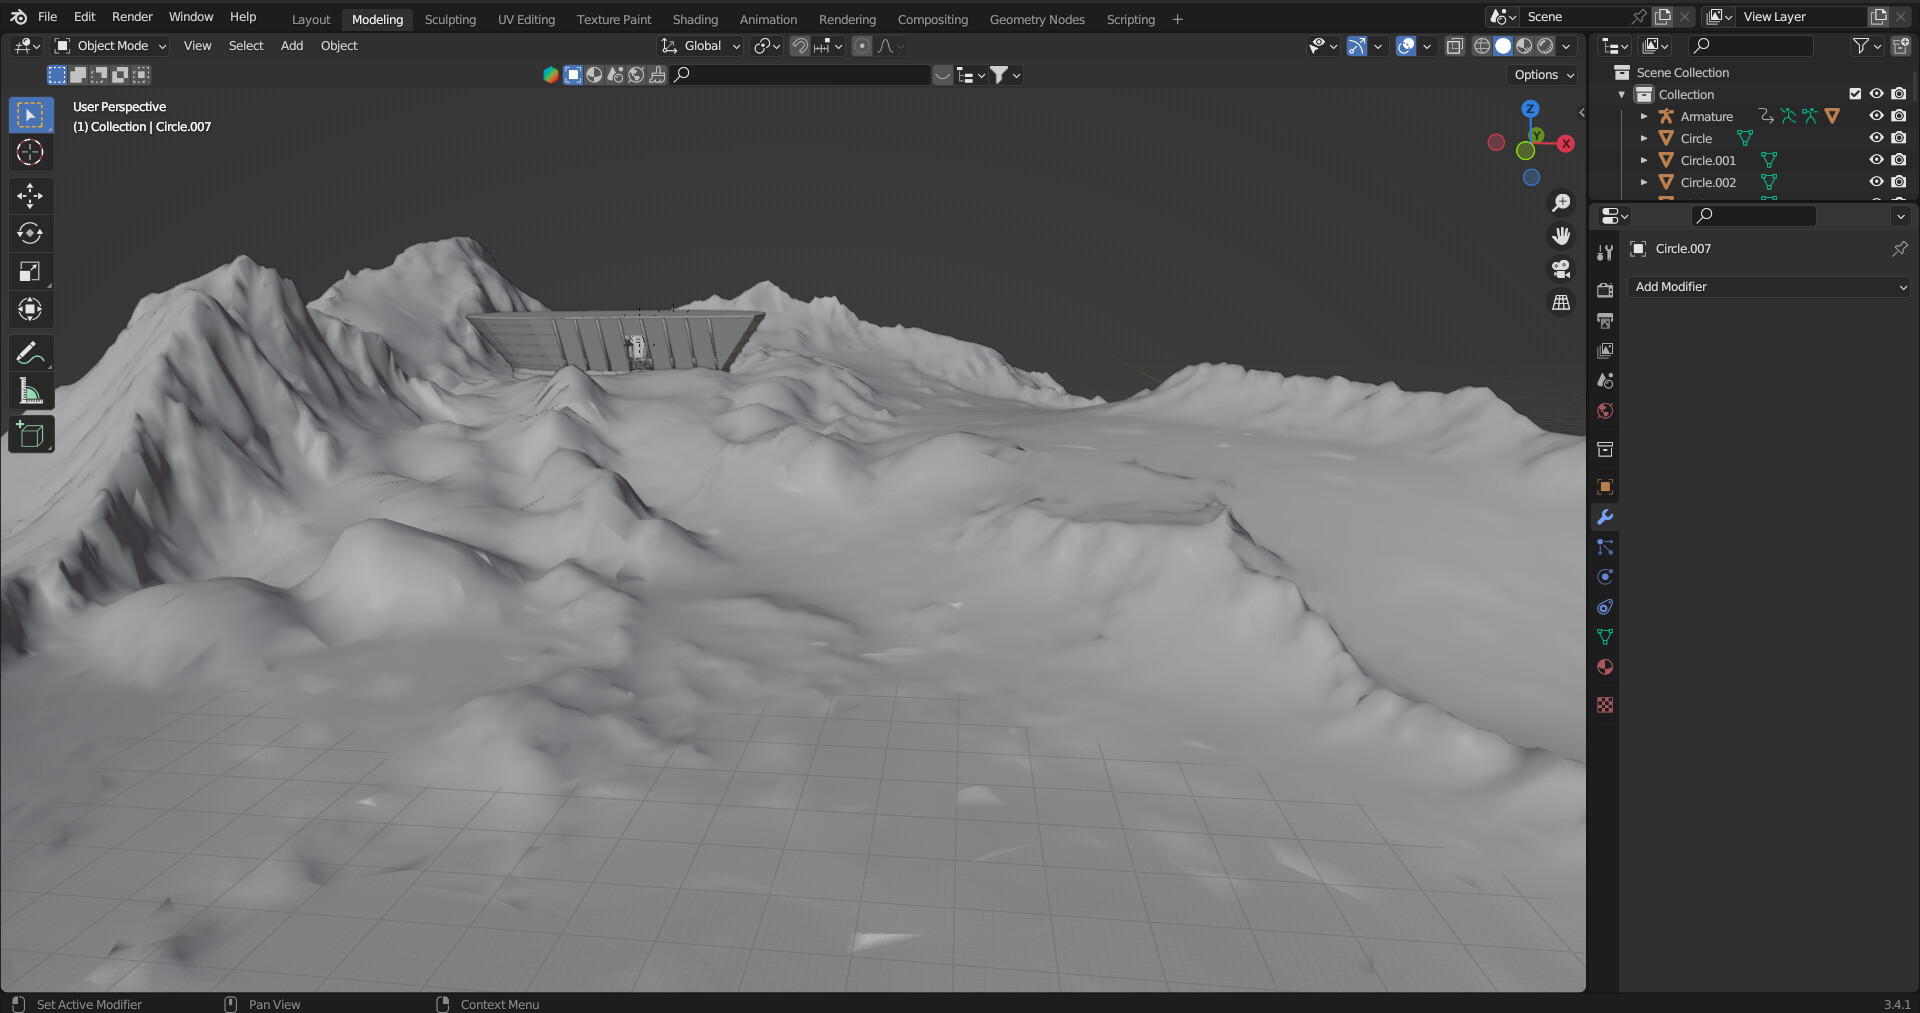
Task: Open the Render menu
Action: pos(132,17)
